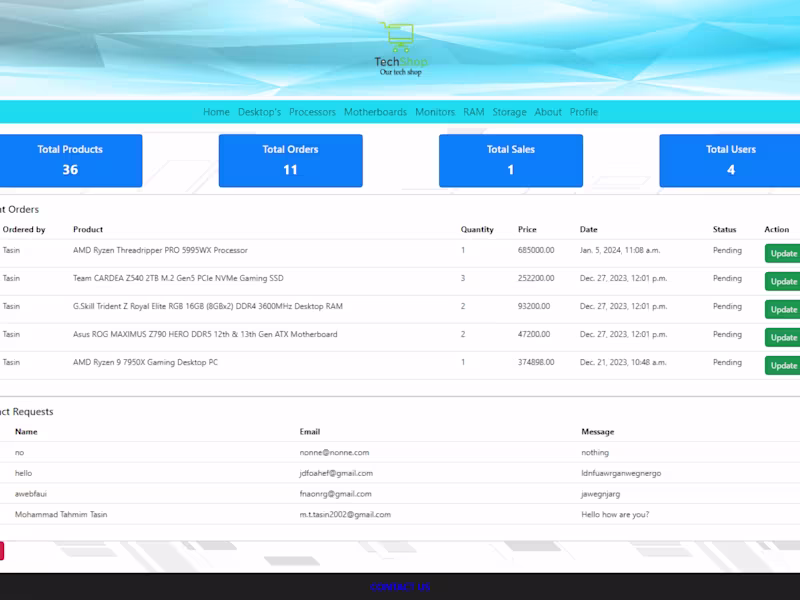Open the Profile link

coord(584,112)
